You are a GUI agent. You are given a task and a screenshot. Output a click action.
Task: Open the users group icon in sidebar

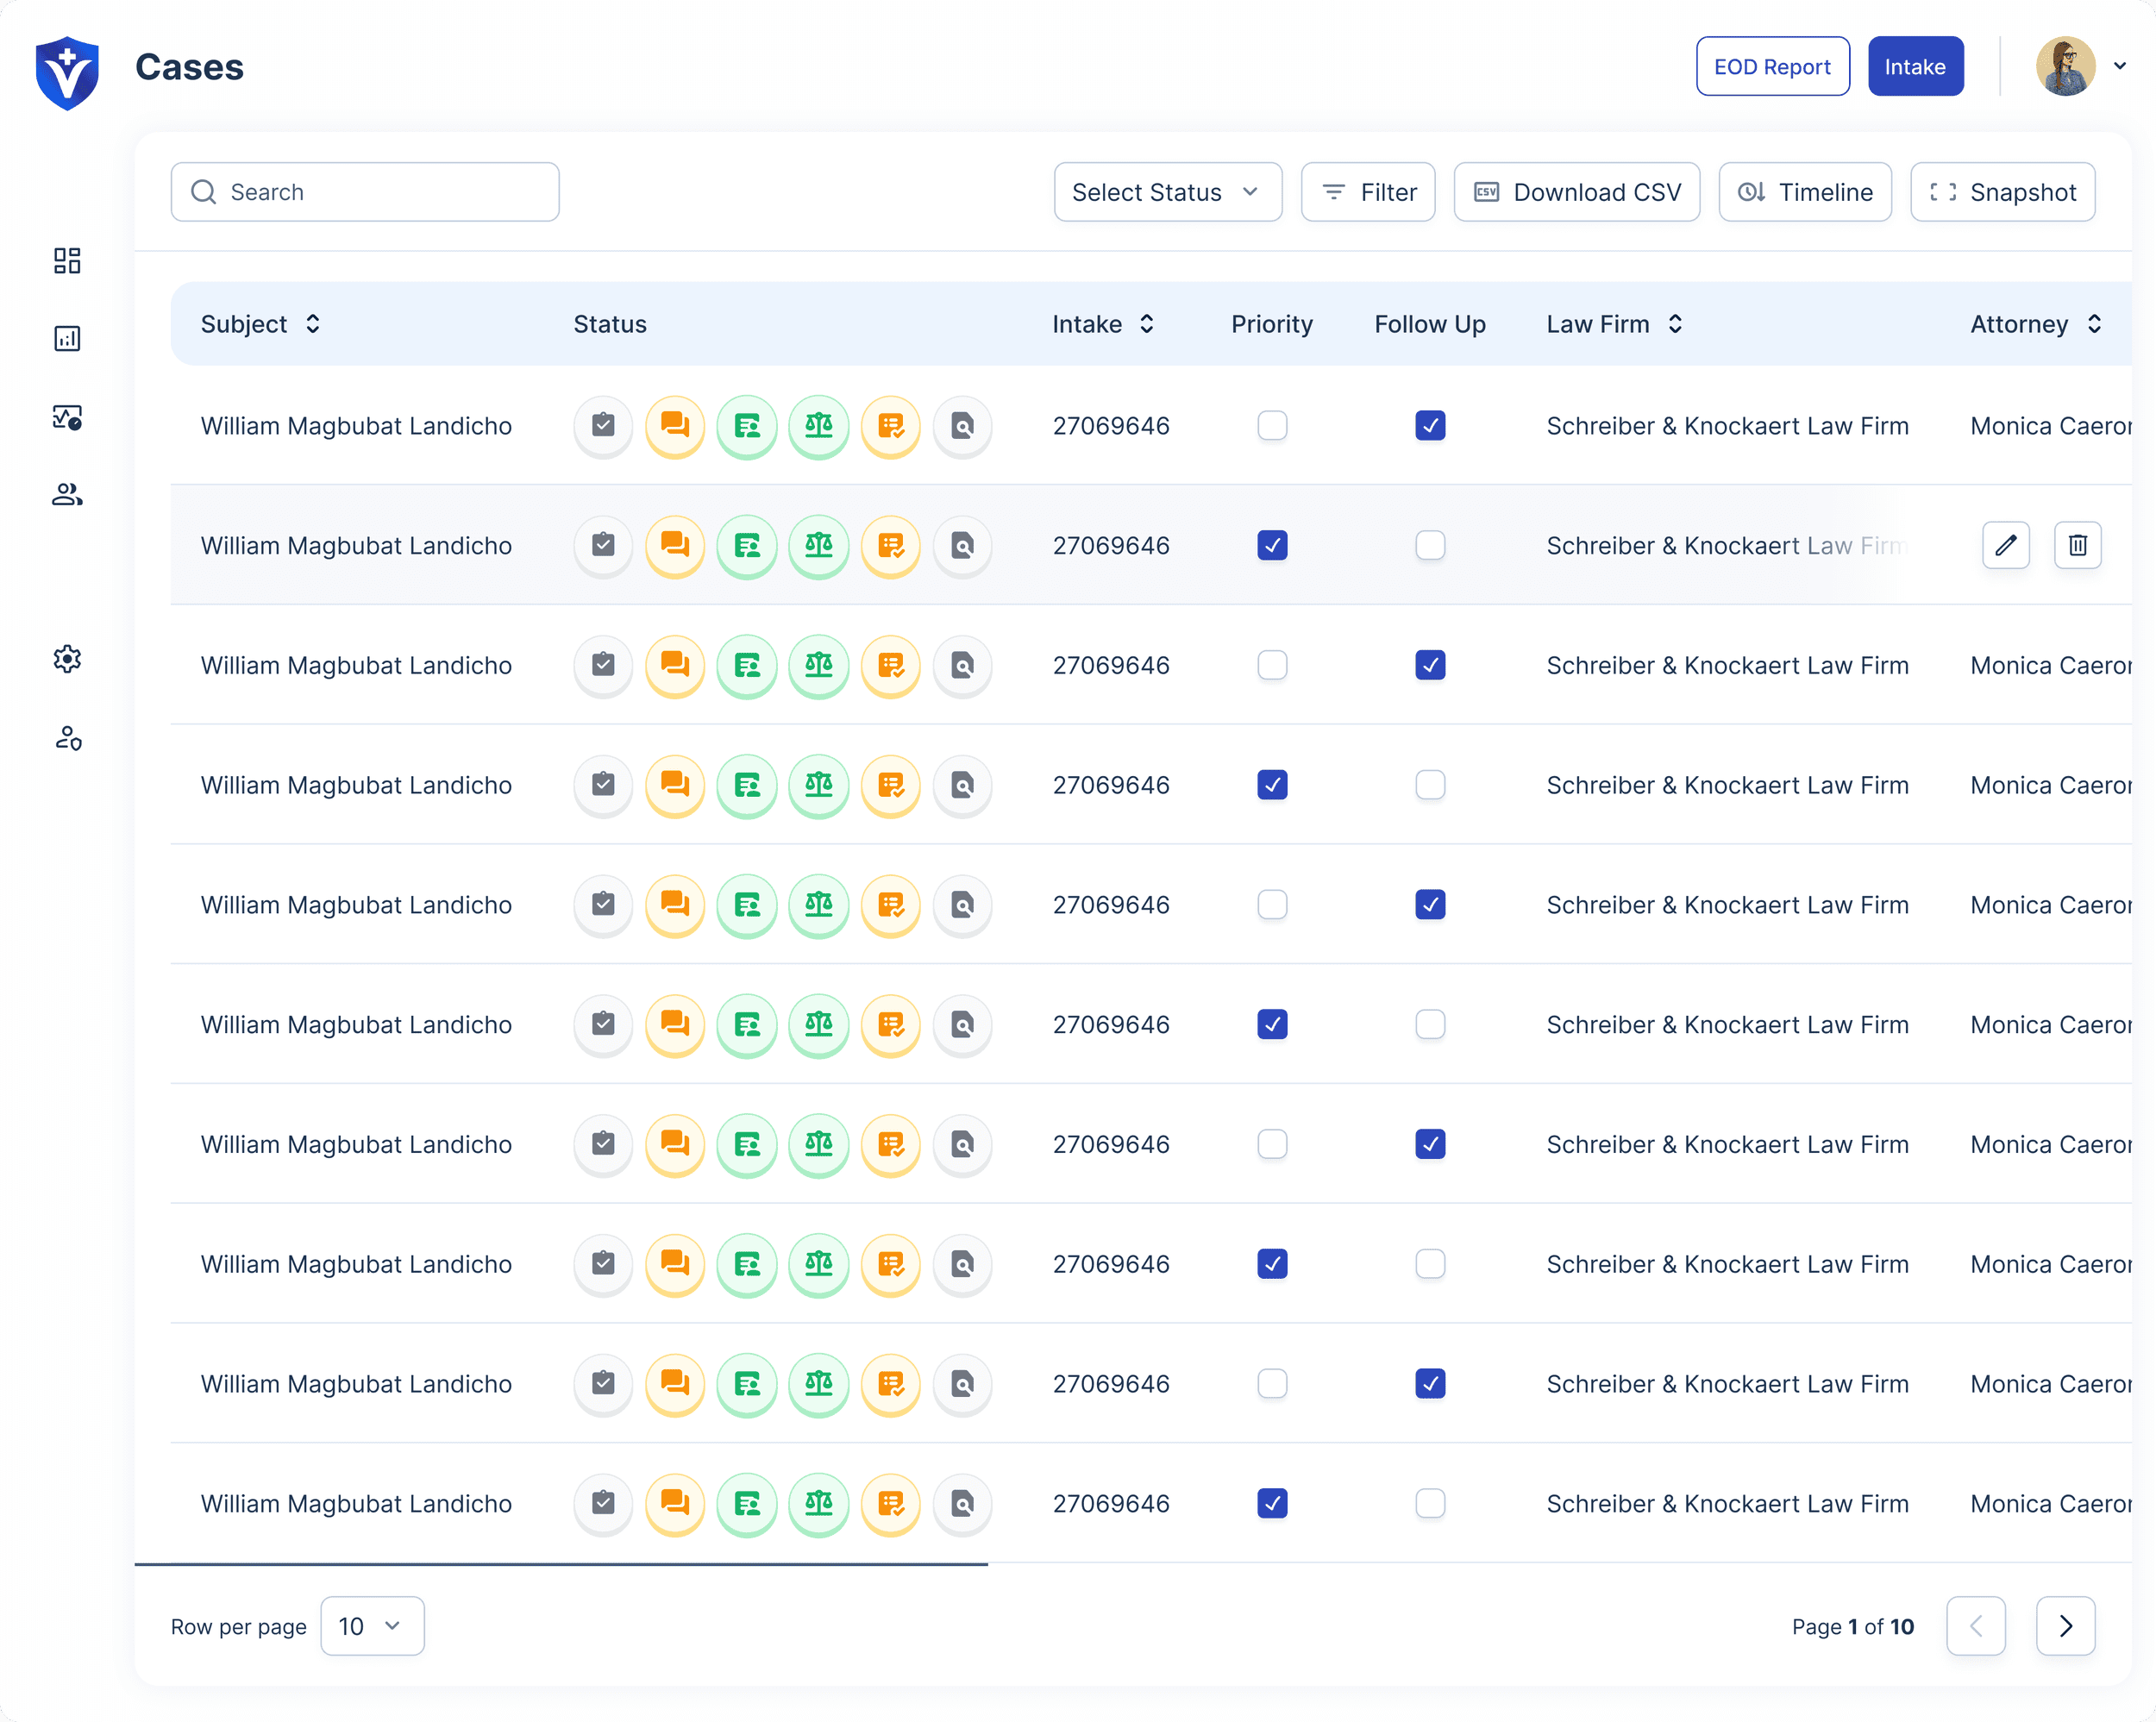[67, 494]
